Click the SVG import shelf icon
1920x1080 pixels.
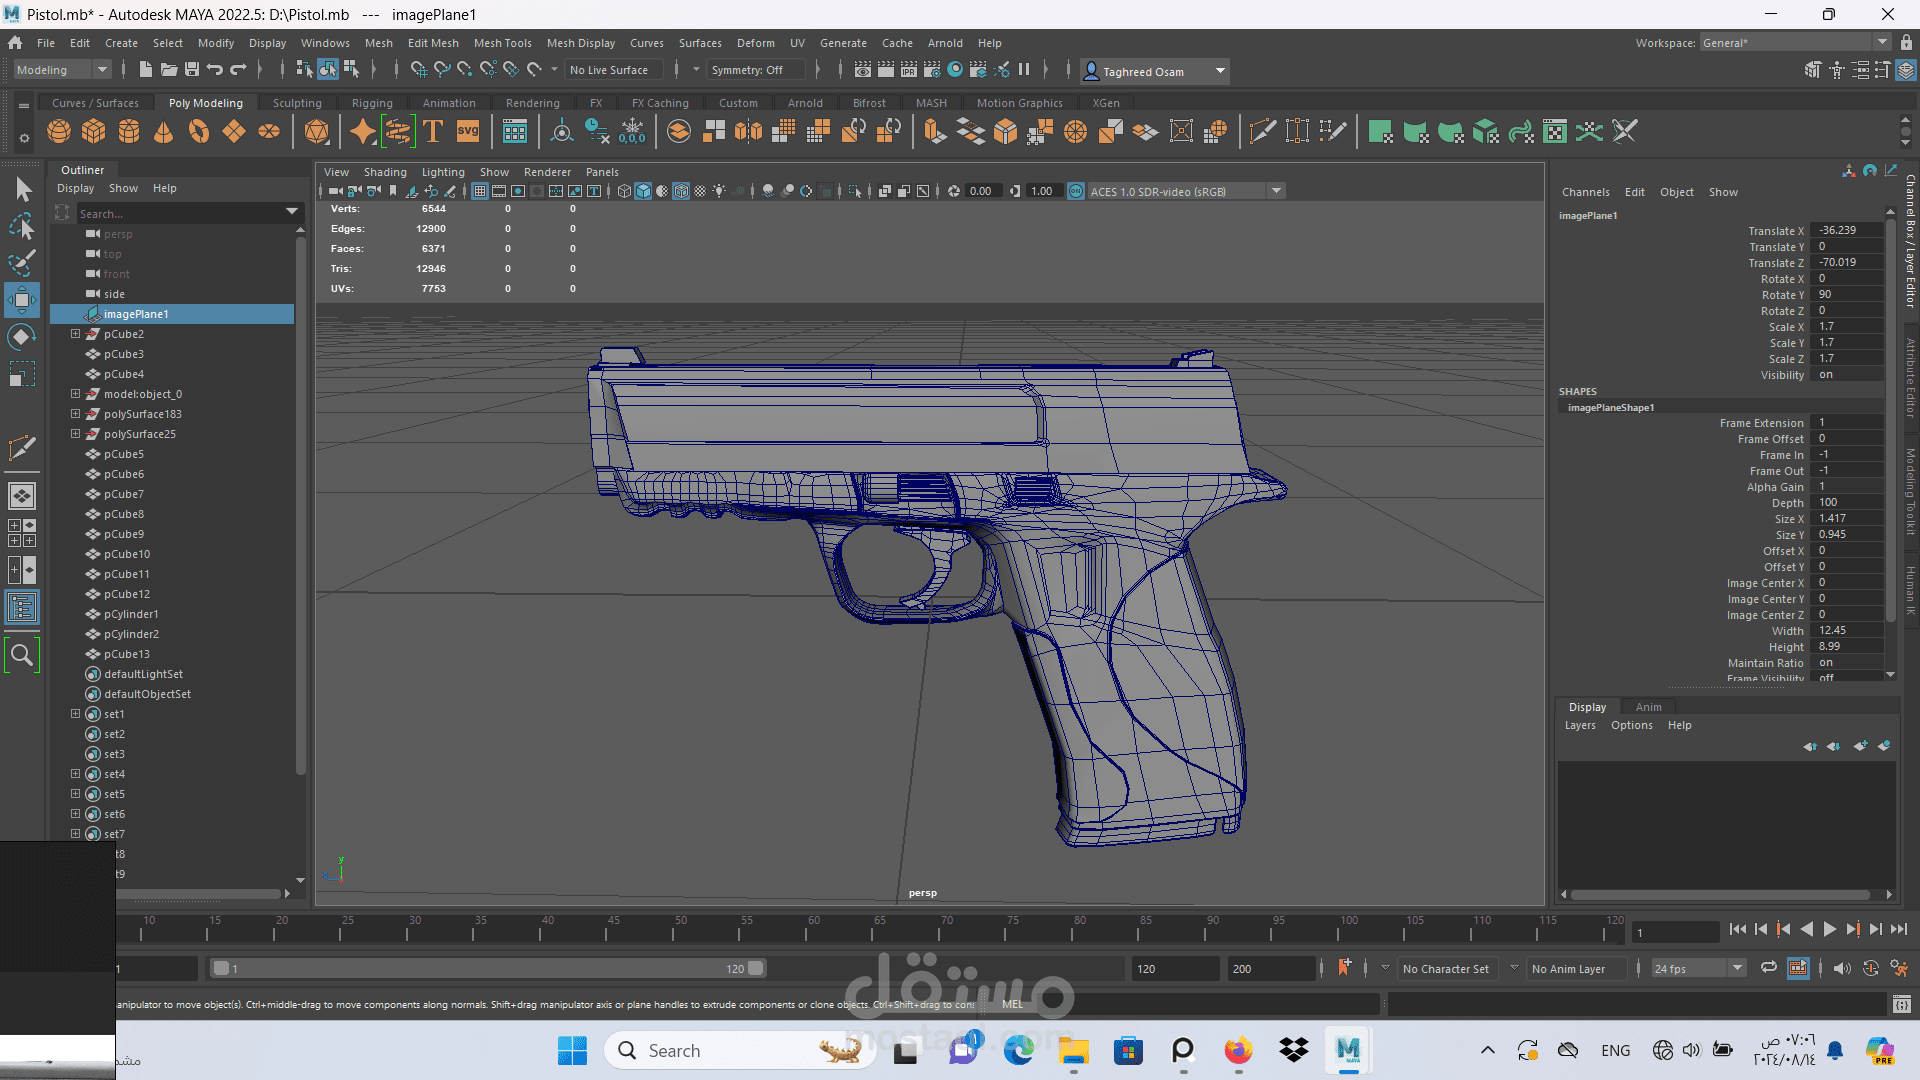coord(468,132)
